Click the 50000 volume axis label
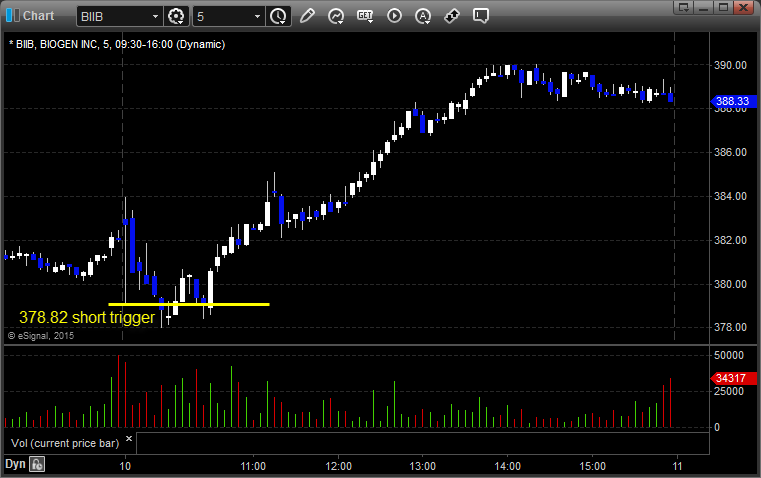This screenshot has height=478, width=761. click(728, 355)
